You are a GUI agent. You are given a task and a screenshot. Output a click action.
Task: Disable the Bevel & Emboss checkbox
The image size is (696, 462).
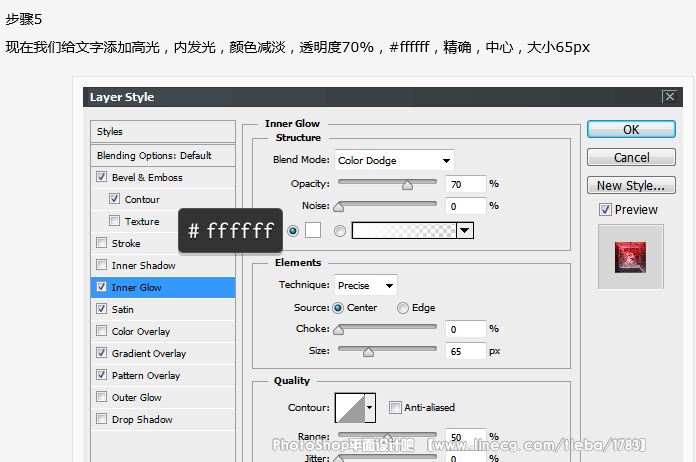click(x=101, y=177)
